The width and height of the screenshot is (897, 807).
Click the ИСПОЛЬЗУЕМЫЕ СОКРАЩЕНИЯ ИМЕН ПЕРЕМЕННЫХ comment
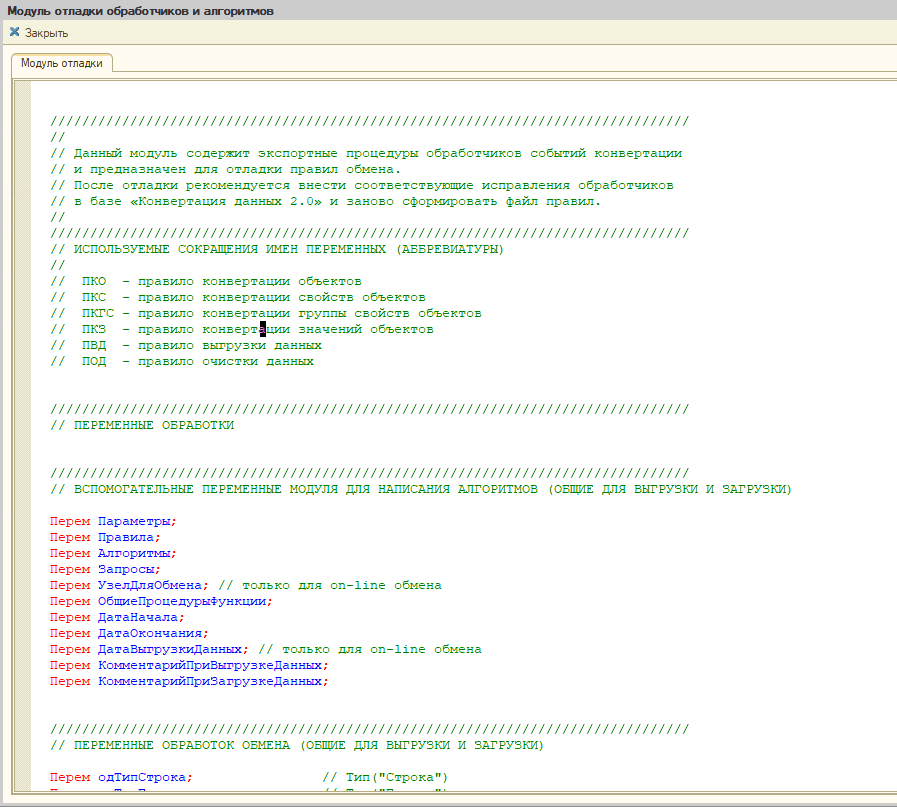tap(277, 249)
